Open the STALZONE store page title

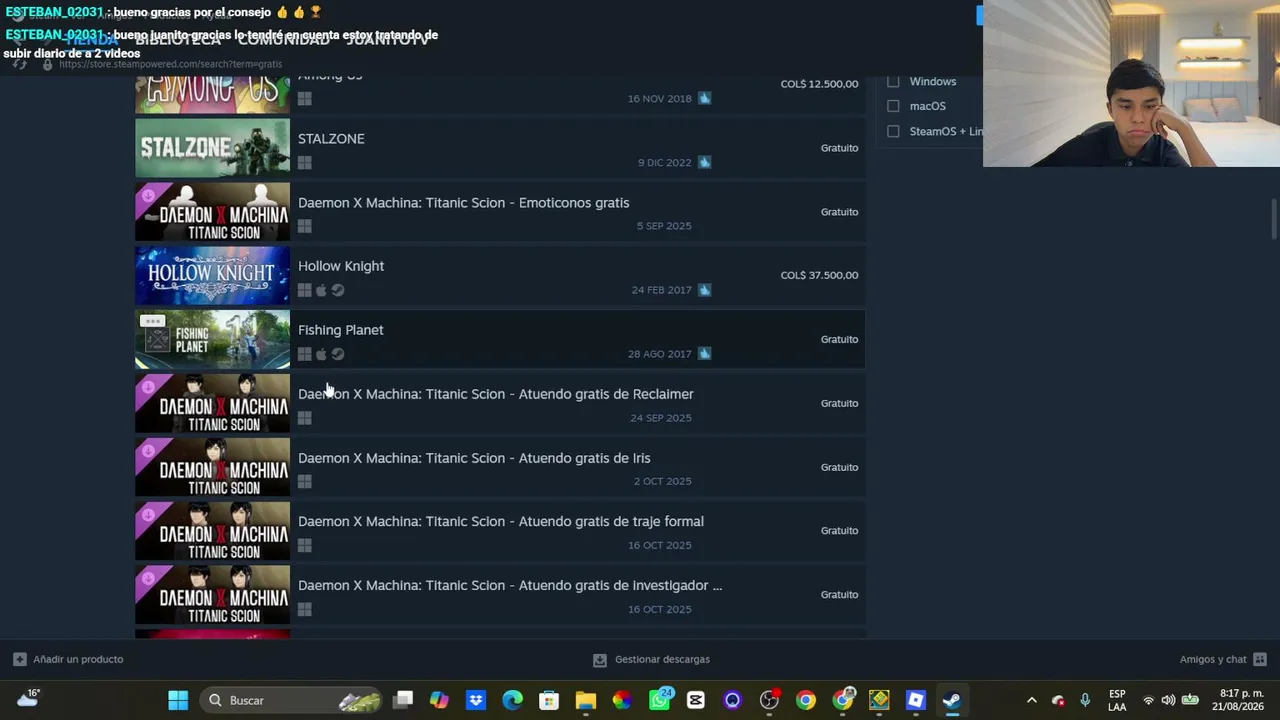pos(331,139)
